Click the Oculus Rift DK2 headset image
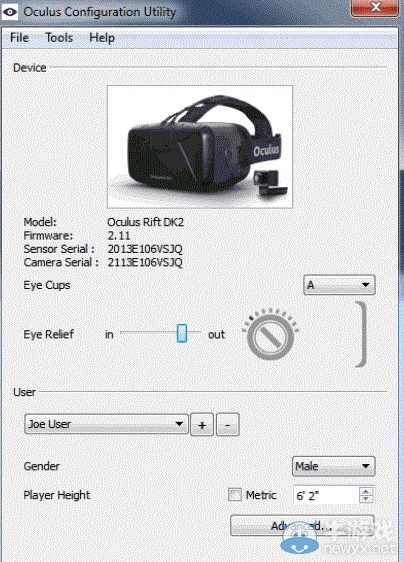Image resolution: width=404 pixels, height=562 pixels. point(200,146)
